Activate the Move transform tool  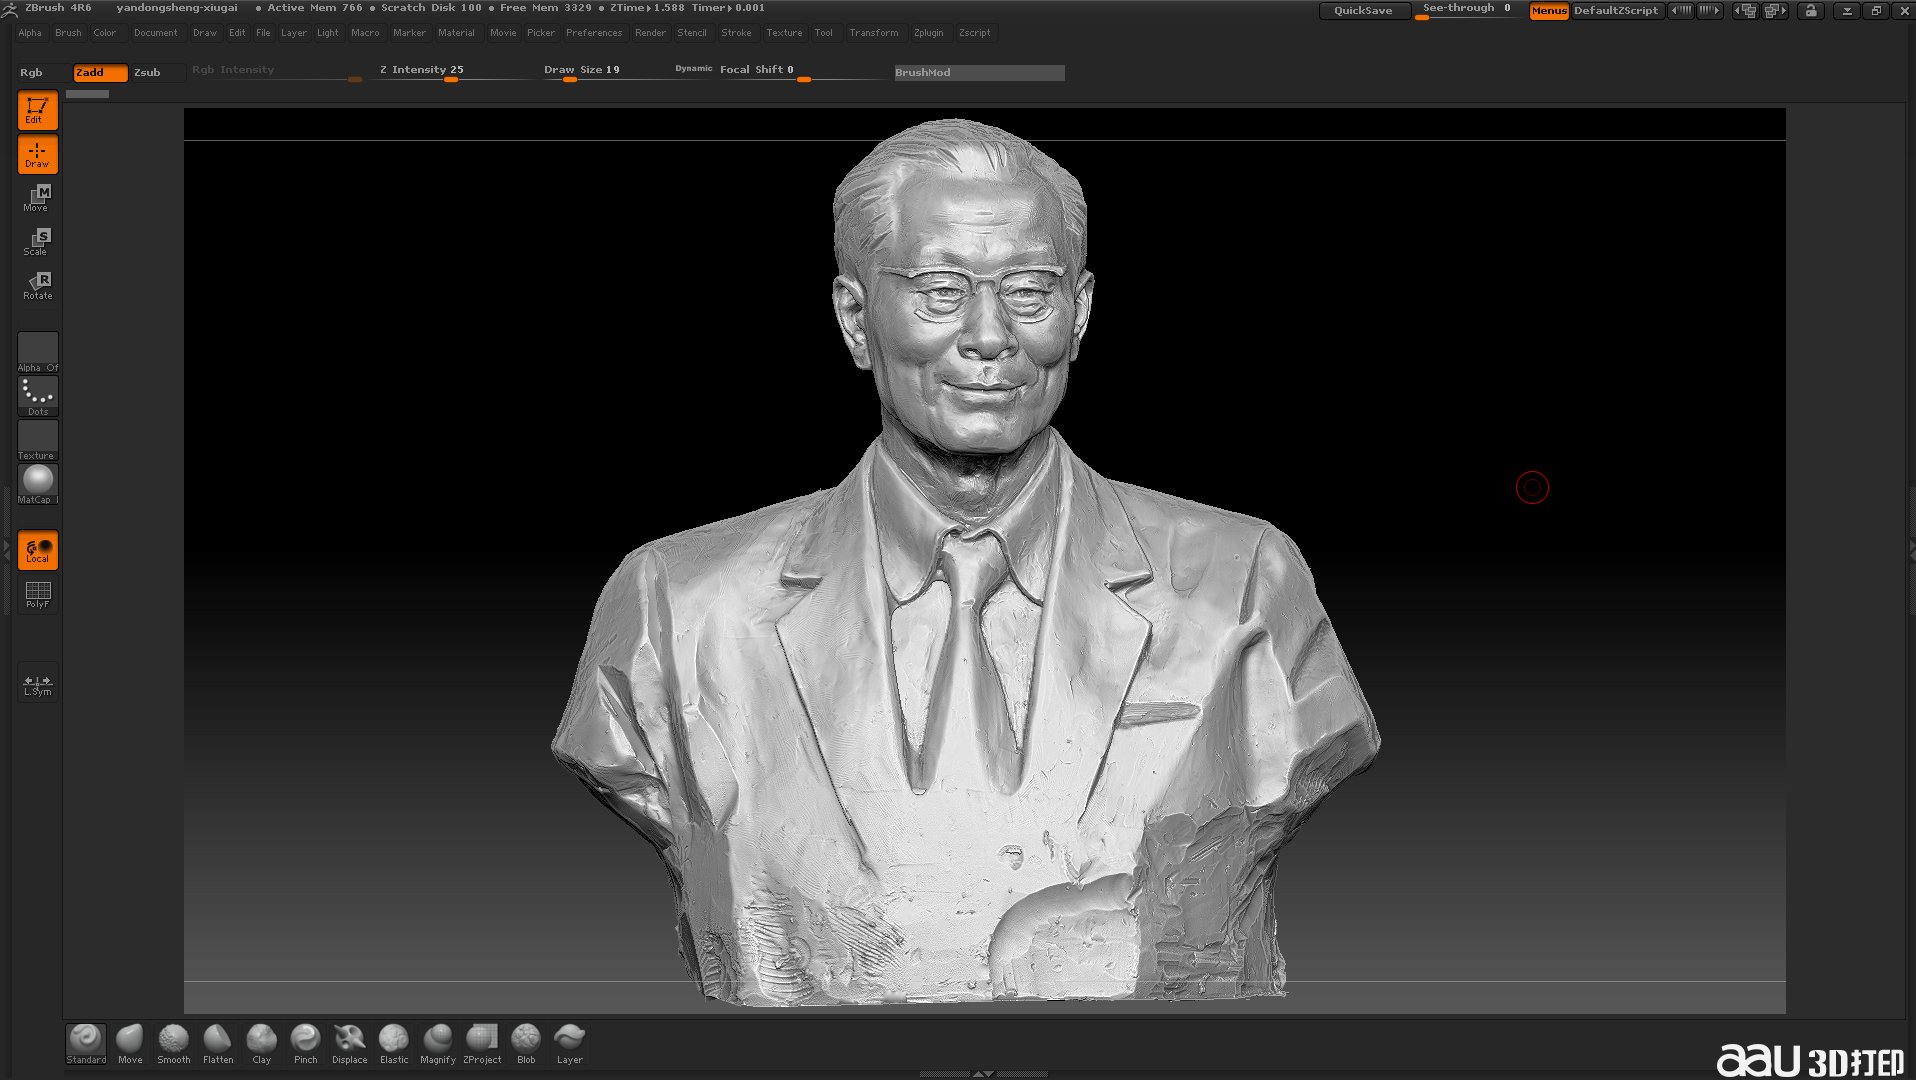[38, 198]
